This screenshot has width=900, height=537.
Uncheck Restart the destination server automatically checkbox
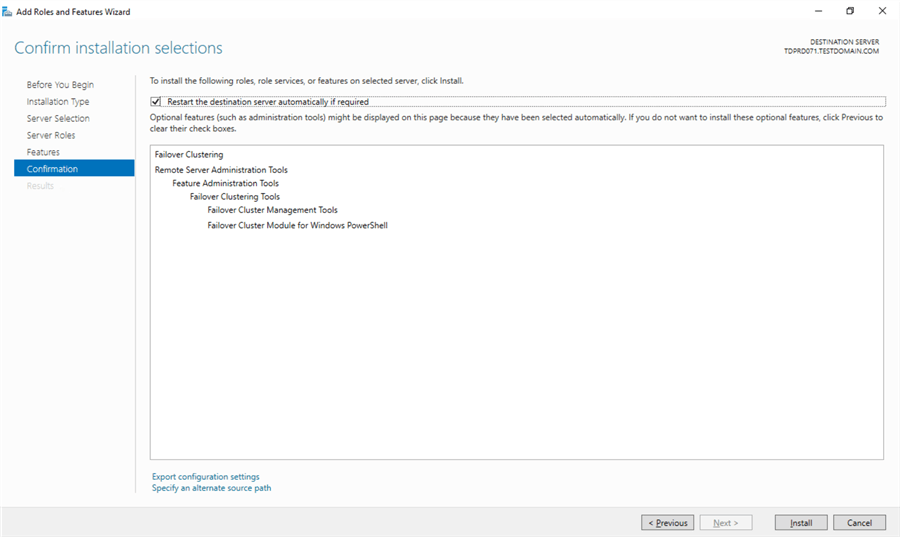(156, 102)
